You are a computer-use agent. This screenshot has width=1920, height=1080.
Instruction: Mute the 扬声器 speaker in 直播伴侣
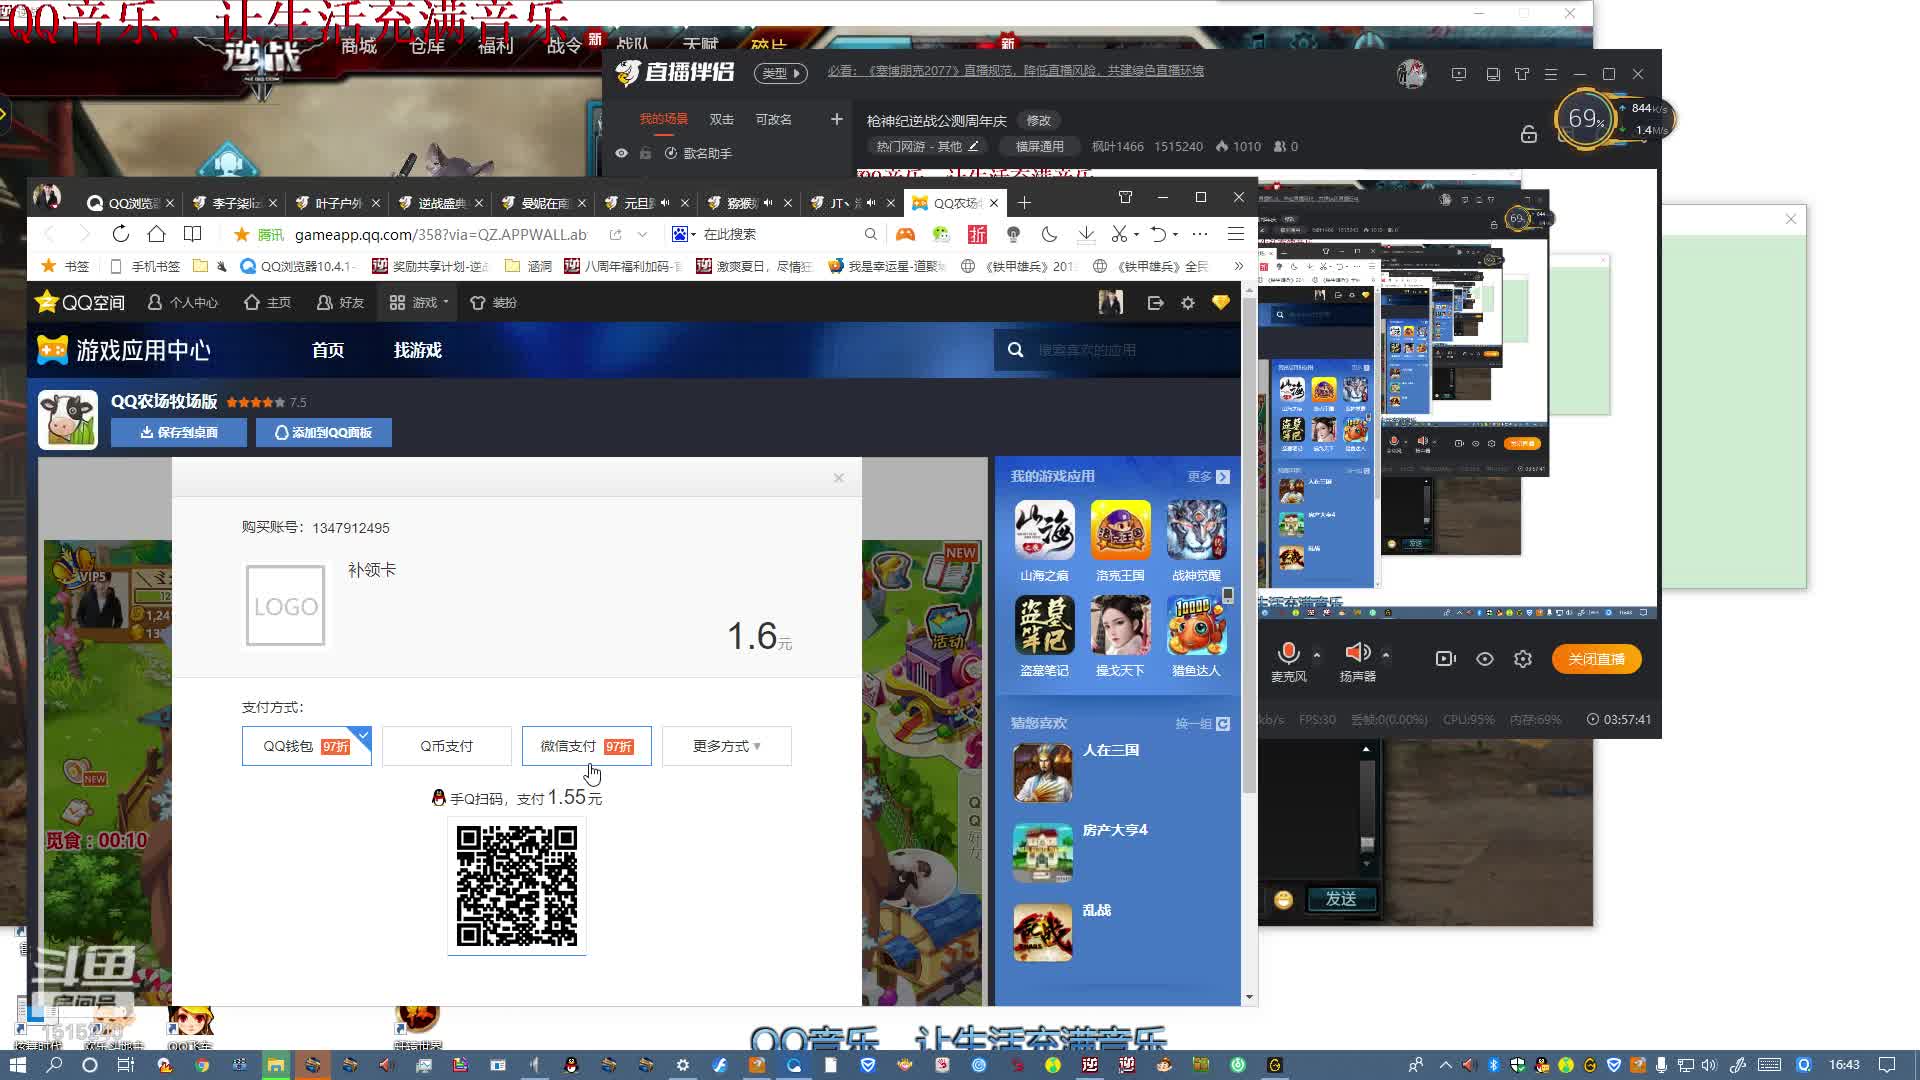(x=1358, y=653)
